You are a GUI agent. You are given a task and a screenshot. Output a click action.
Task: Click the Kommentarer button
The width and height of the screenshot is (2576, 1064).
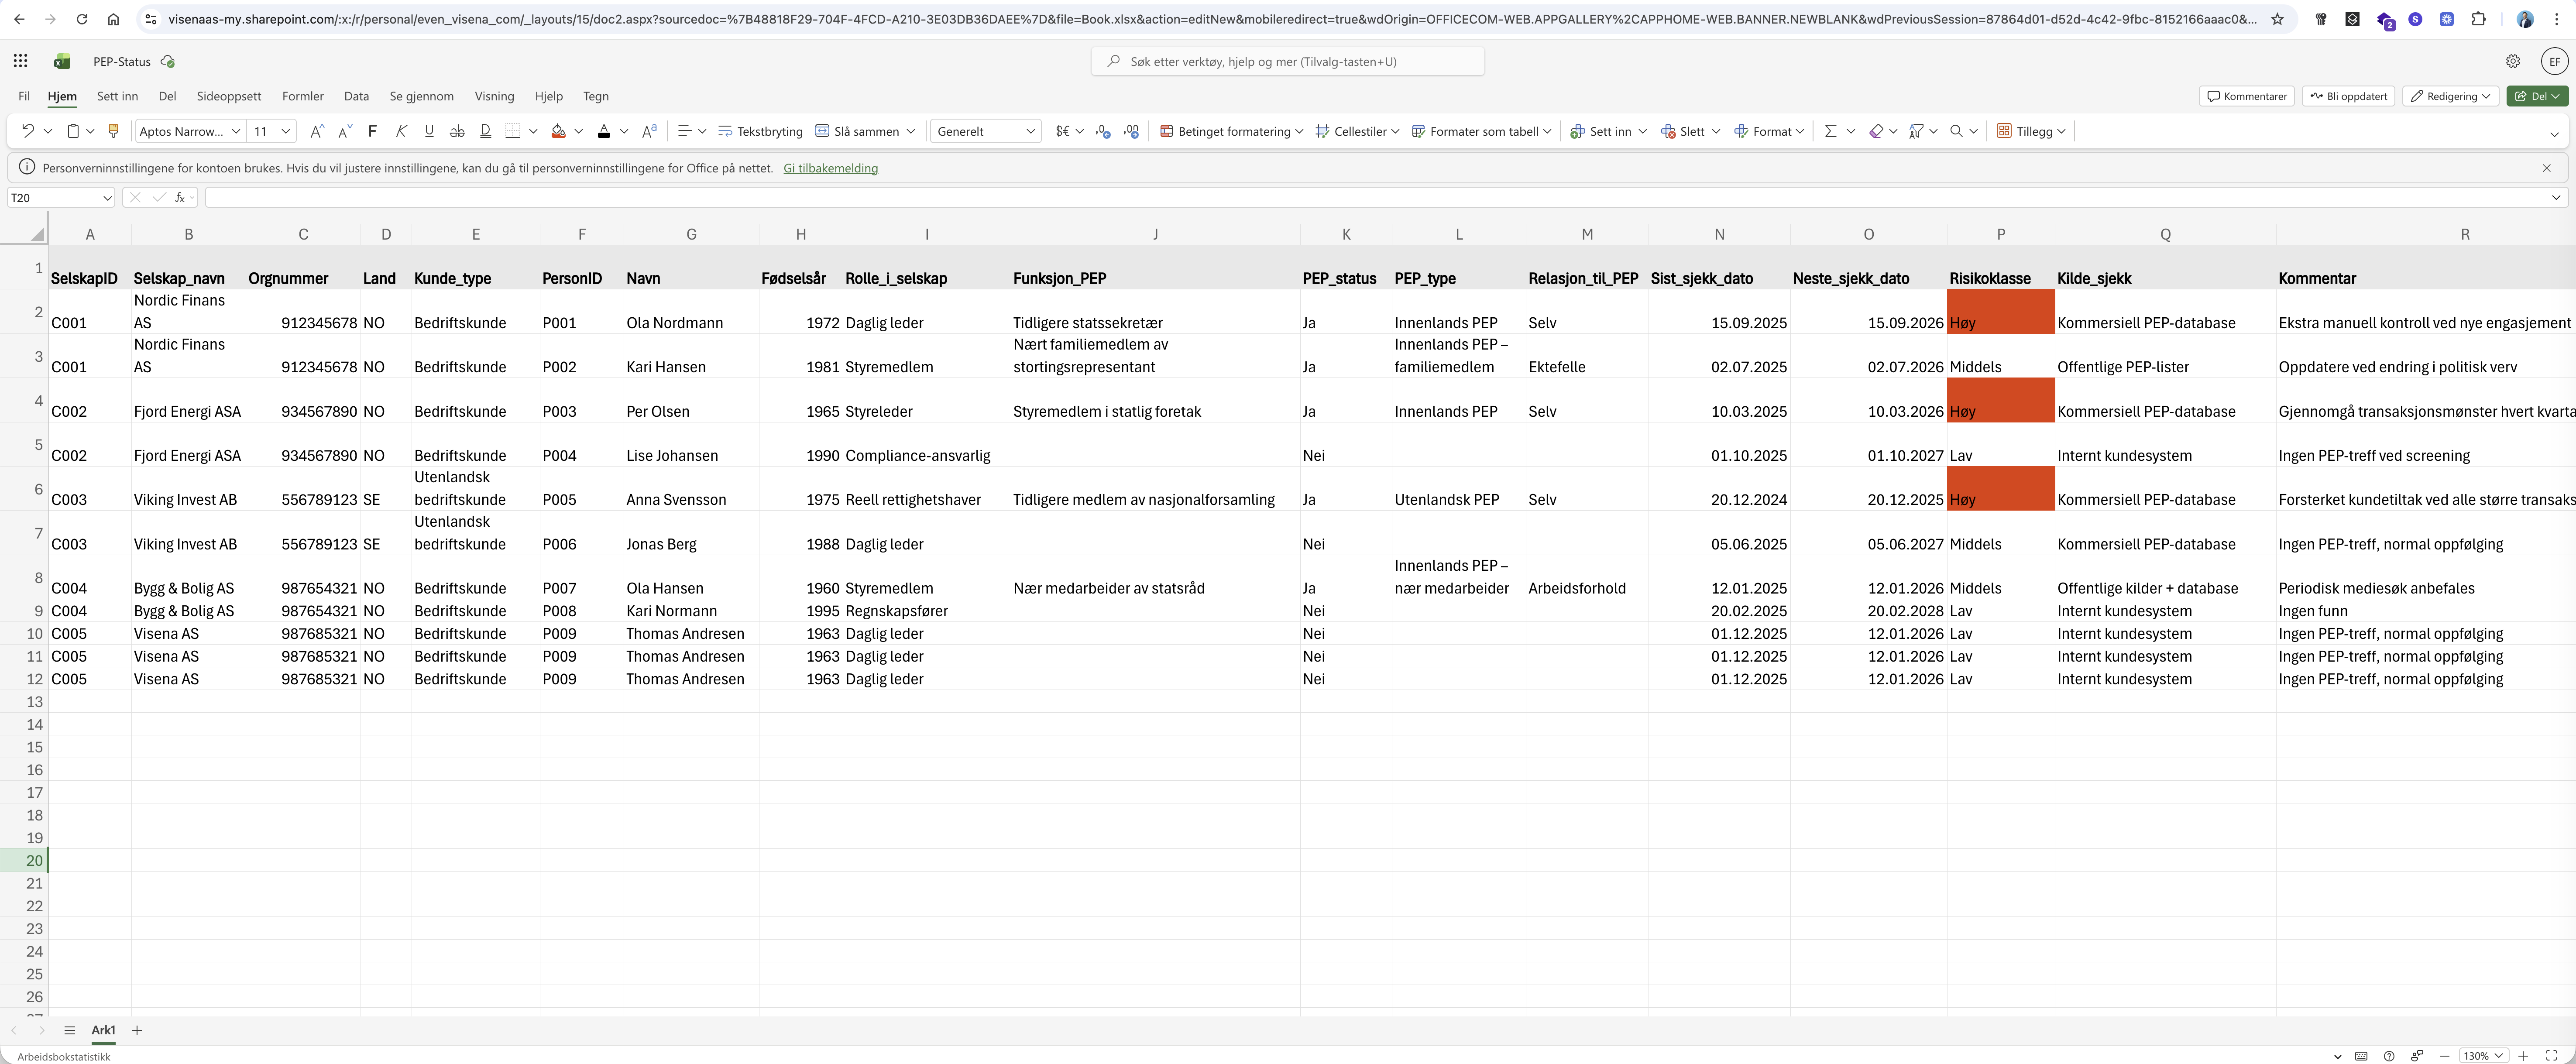pos(2247,96)
